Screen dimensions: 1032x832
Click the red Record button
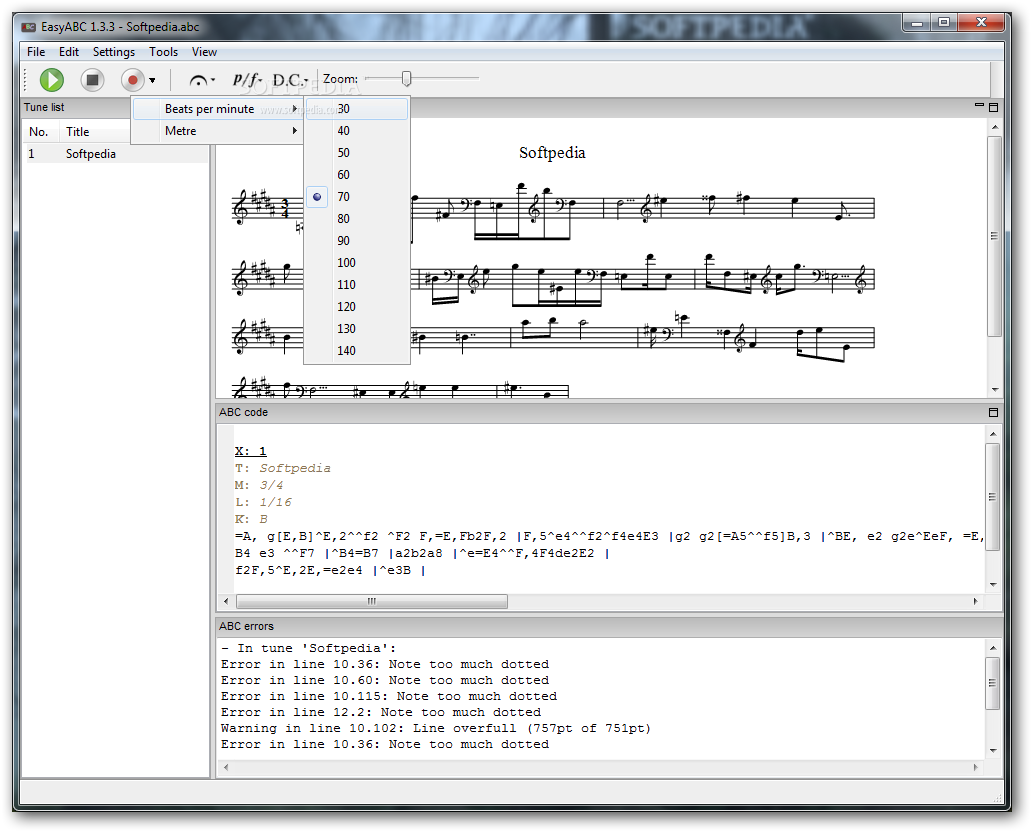tap(132, 80)
